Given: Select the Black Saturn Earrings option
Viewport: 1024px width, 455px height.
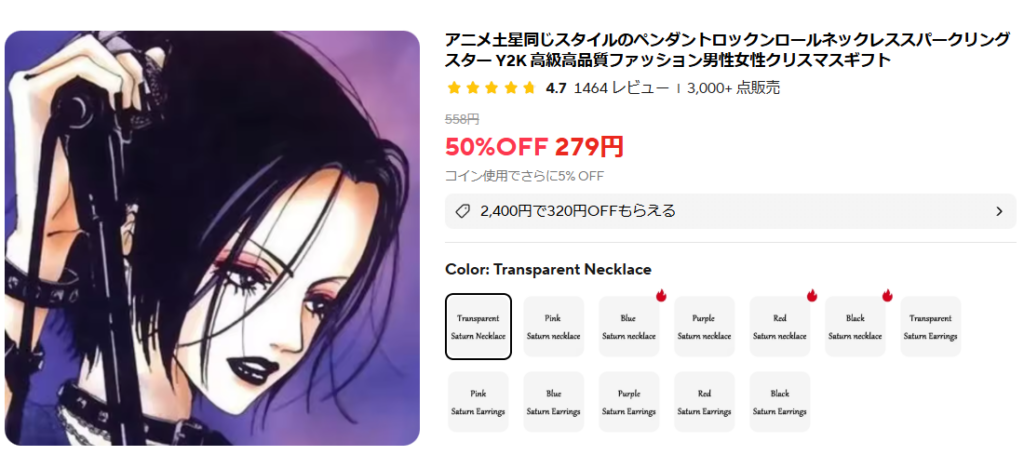Looking at the screenshot, I should 780,401.
